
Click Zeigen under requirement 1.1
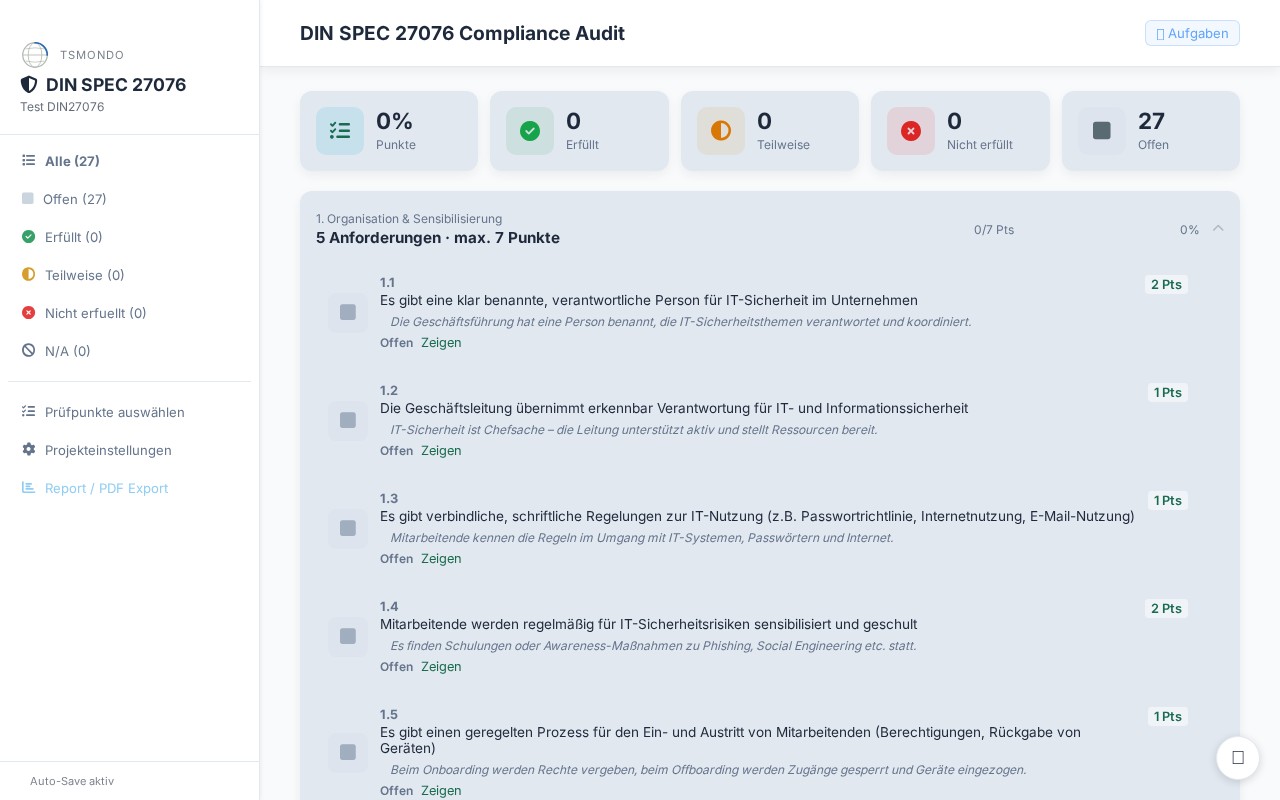441,343
